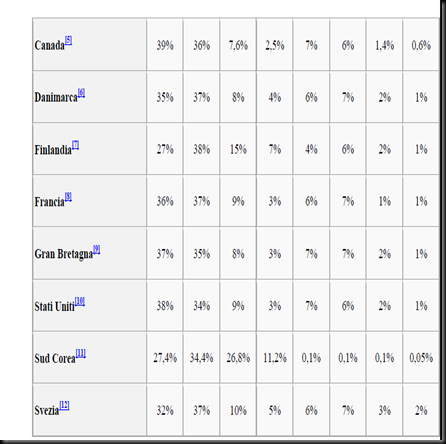Select the 15% value for Finlandia

click(x=238, y=149)
